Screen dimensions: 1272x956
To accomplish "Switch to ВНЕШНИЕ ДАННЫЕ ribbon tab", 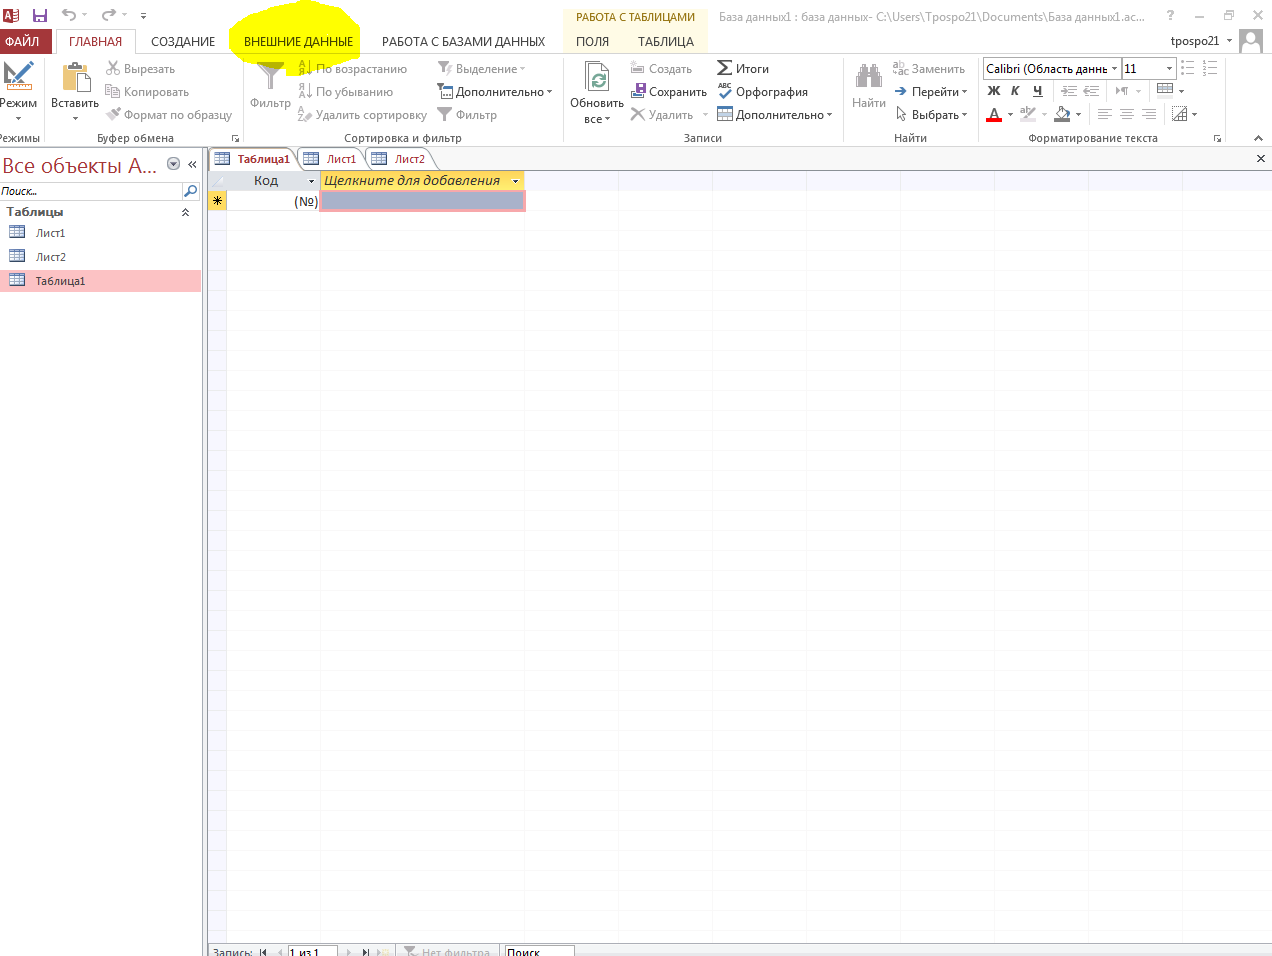I will click(x=298, y=42).
